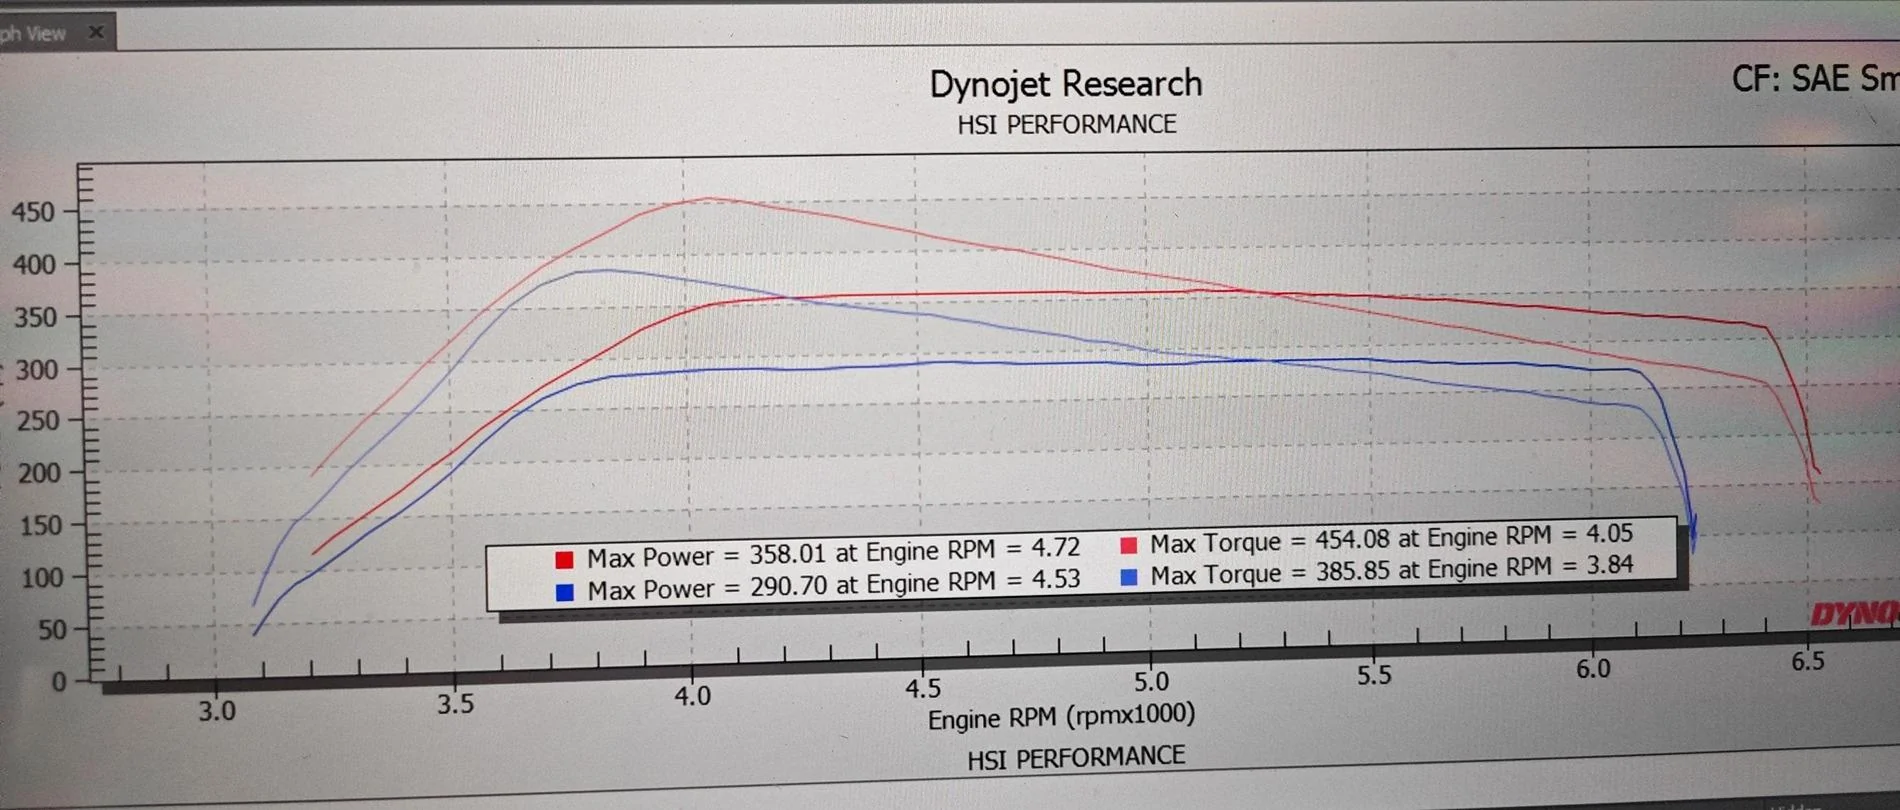Click the 5.5 x-axis RPM value

(1374, 675)
